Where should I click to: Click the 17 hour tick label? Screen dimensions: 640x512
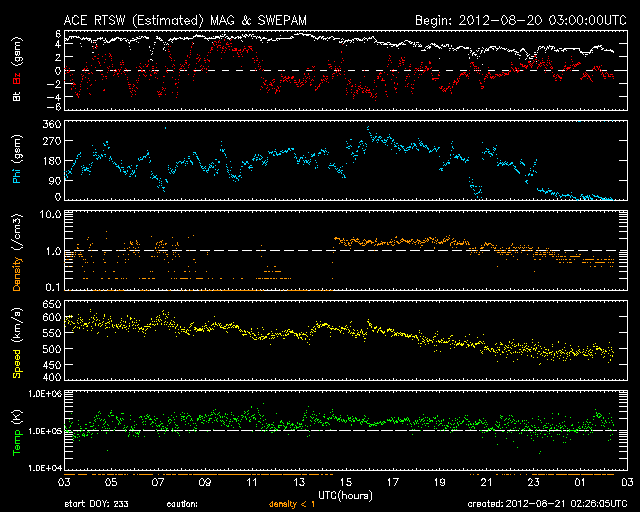[x=393, y=483]
